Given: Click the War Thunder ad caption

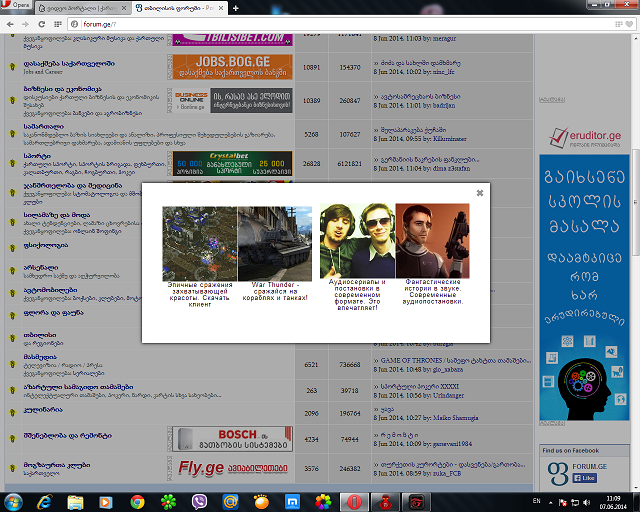Looking at the screenshot, I should (275, 291).
